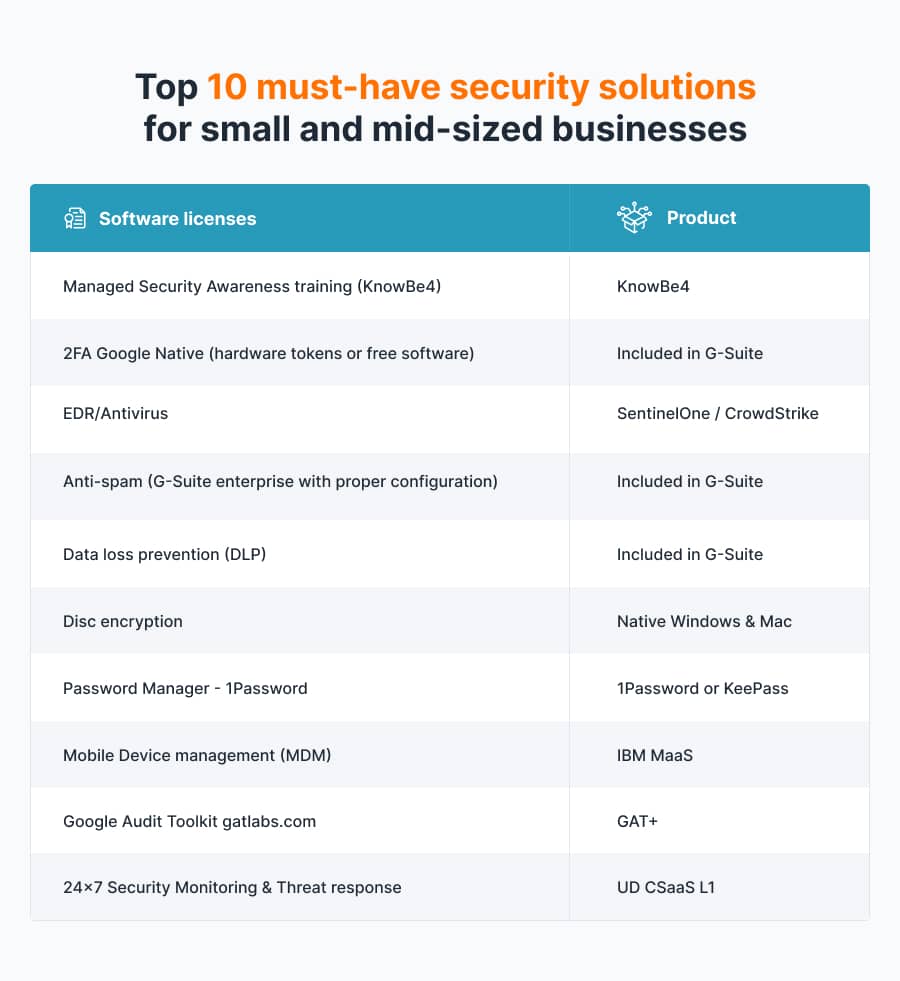
Task: Click the Software licenses column header
Action: coord(177,218)
